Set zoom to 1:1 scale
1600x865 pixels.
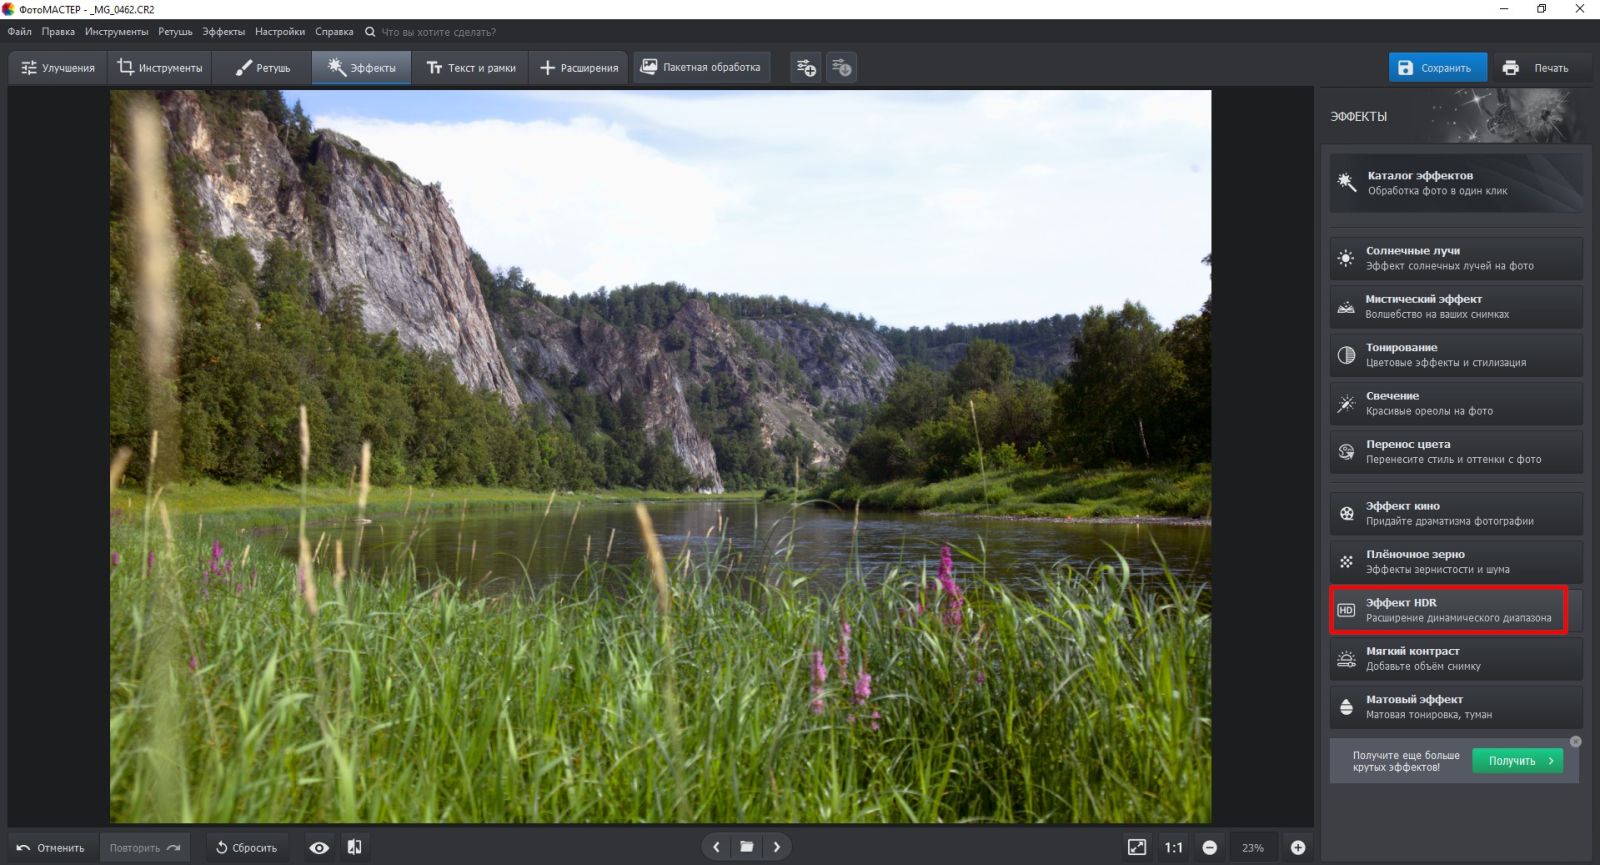pyautogui.click(x=1173, y=848)
